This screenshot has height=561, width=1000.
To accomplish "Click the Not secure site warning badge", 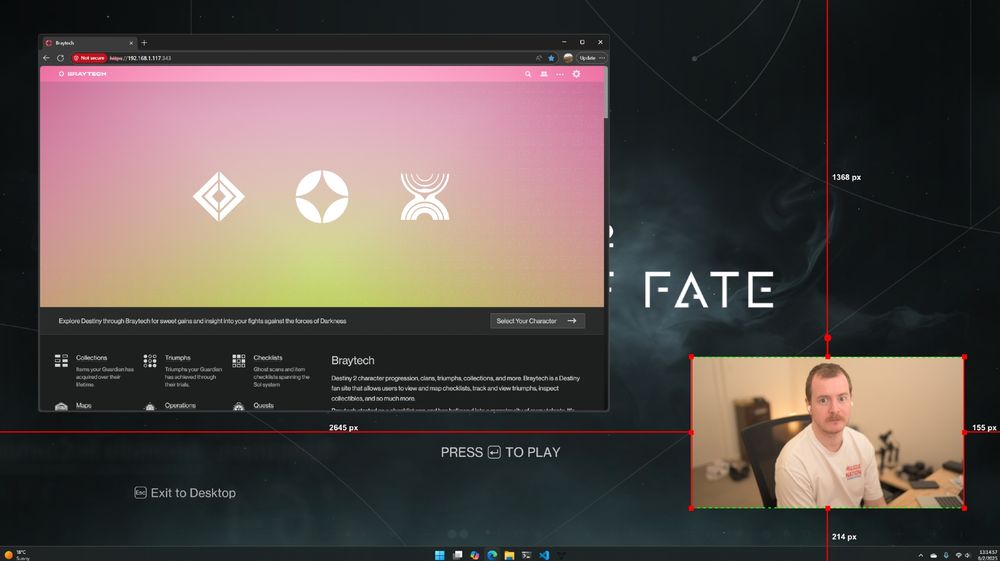I will pos(89,58).
